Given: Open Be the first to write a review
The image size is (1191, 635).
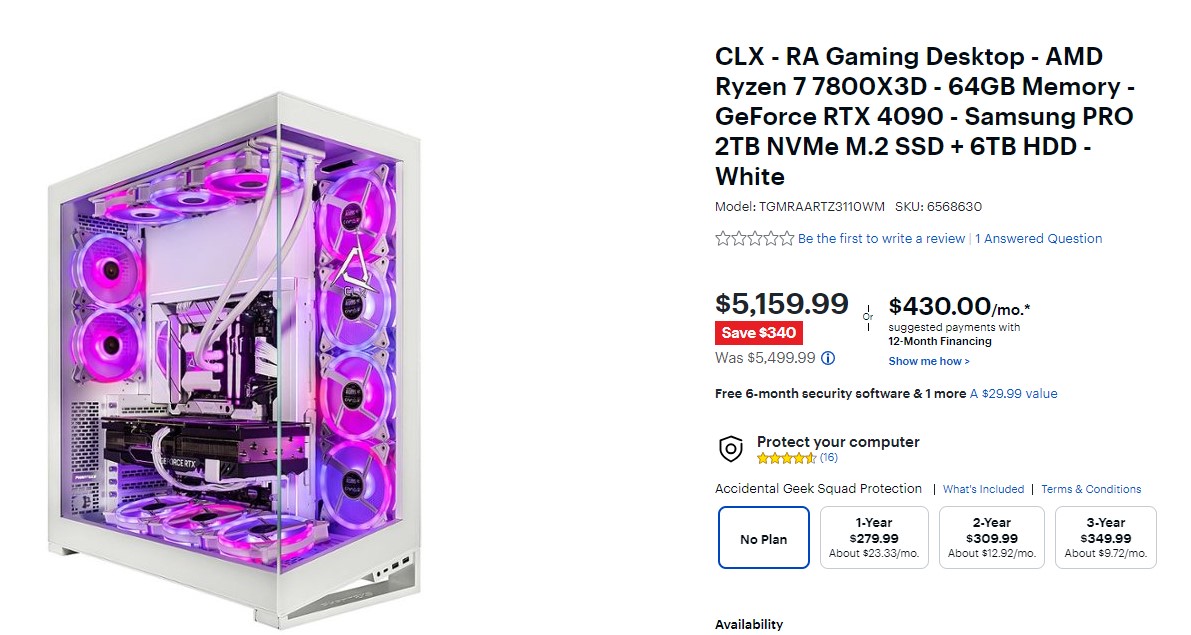Looking at the screenshot, I should (x=881, y=239).
